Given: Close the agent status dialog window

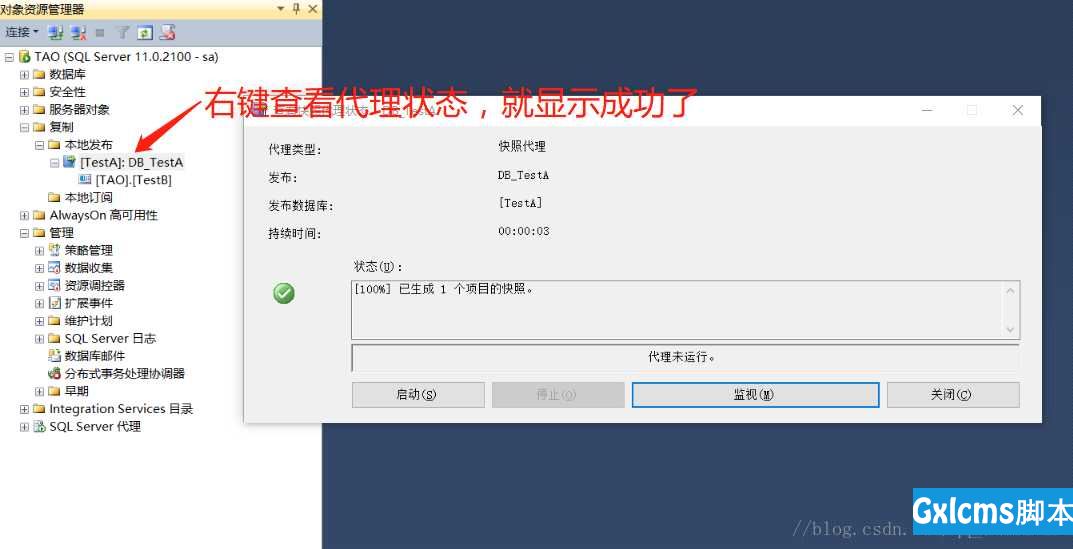Looking at the screenshot, I should click(1018, 110).
